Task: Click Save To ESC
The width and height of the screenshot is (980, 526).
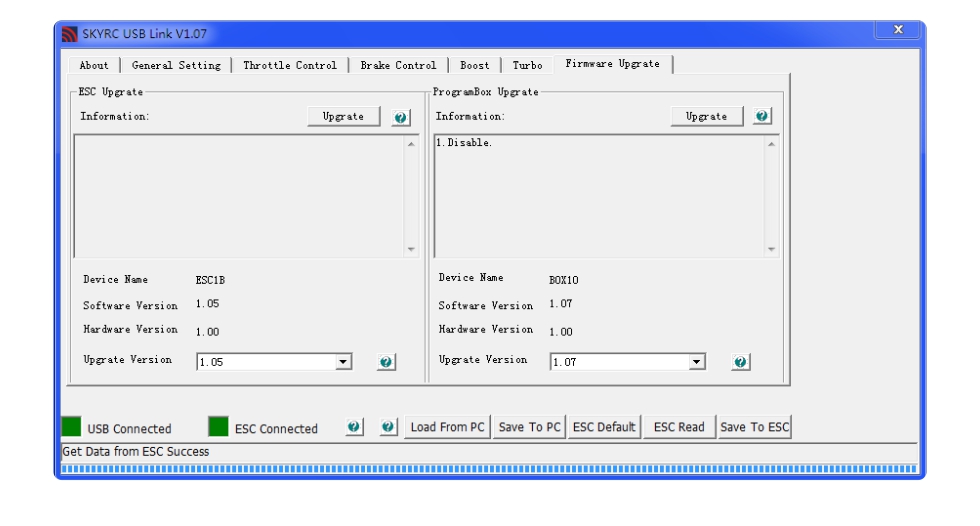Action: pos(754,427)
